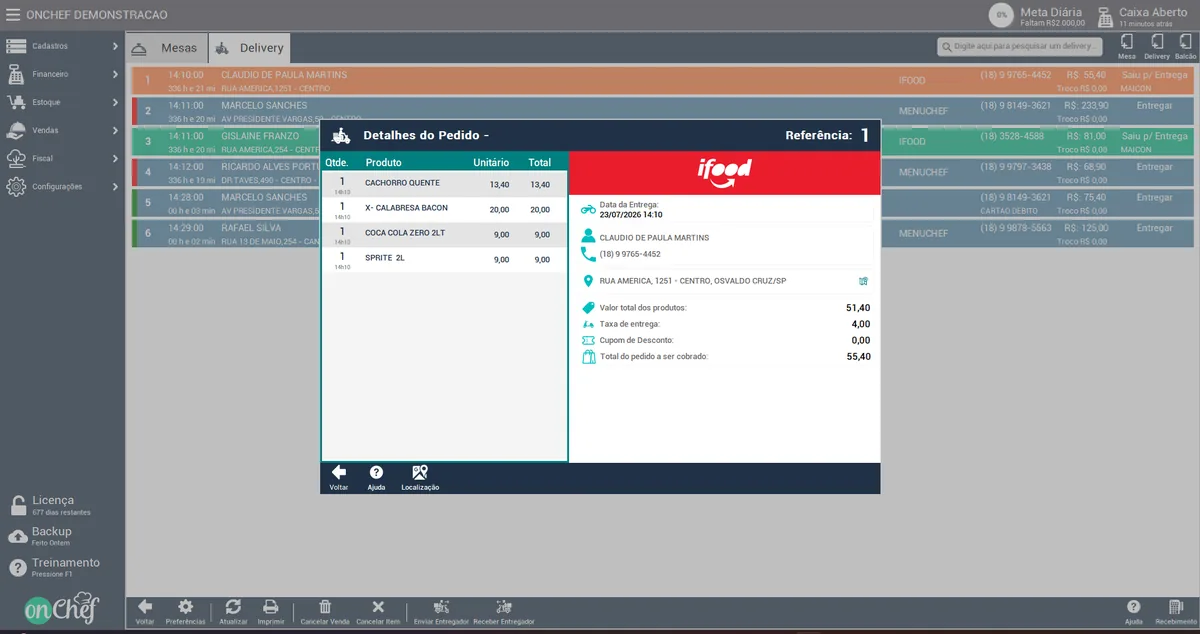1200x634 pixels.
Task: Select order 1 CLAUDIO DE PAULA MARTINS row
Action: [x=664, y=81]
